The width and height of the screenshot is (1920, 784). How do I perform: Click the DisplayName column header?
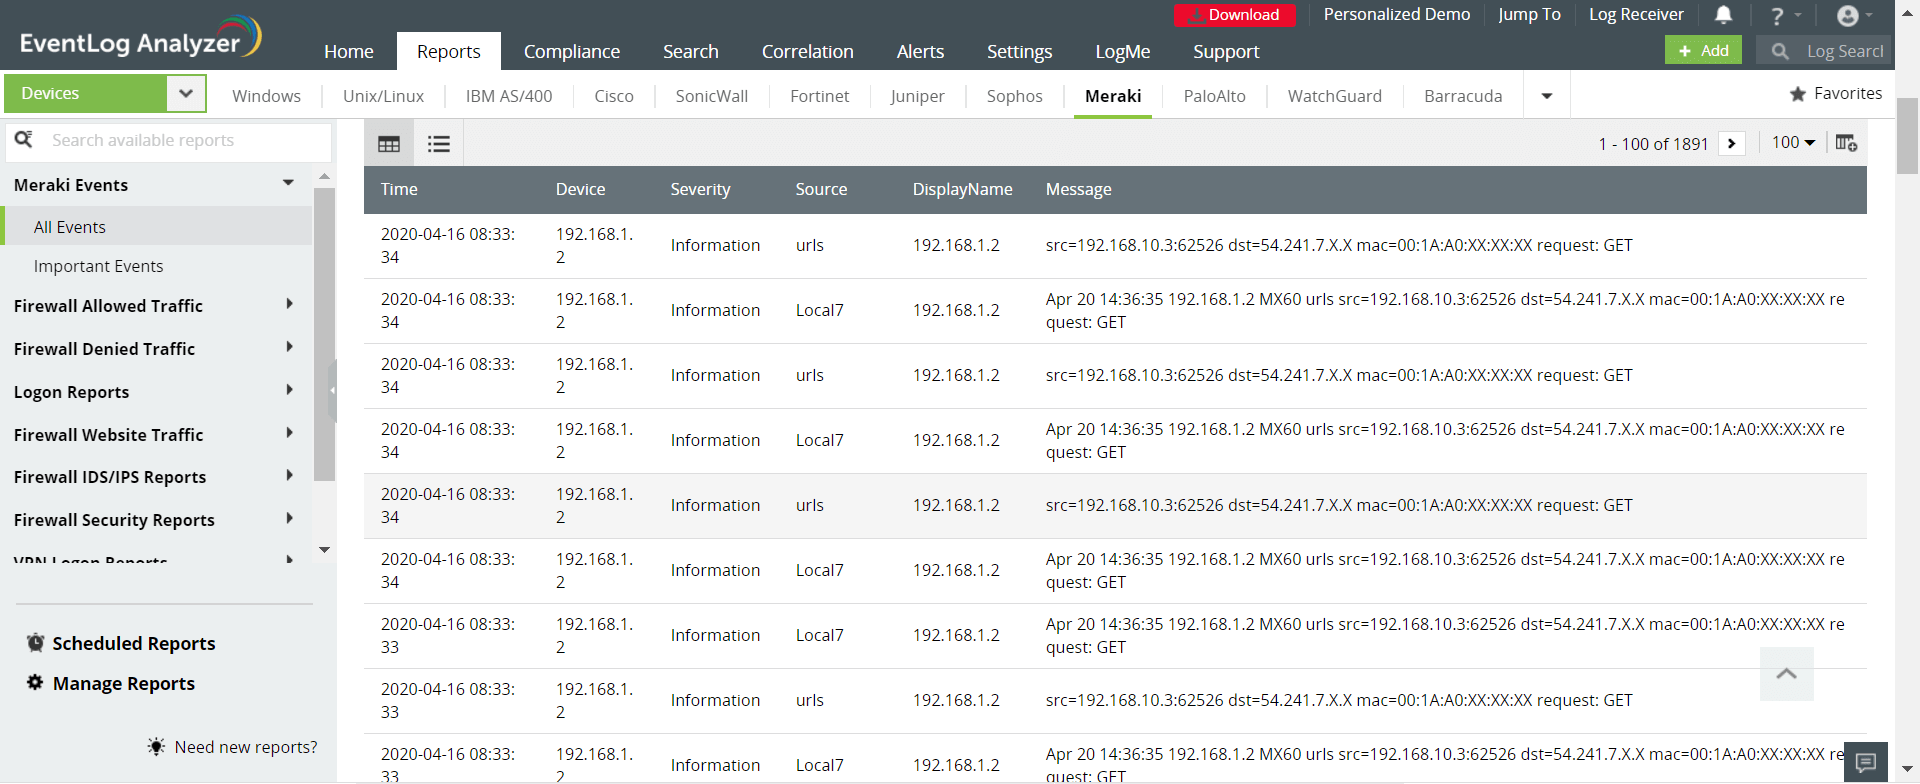point(963,189)
